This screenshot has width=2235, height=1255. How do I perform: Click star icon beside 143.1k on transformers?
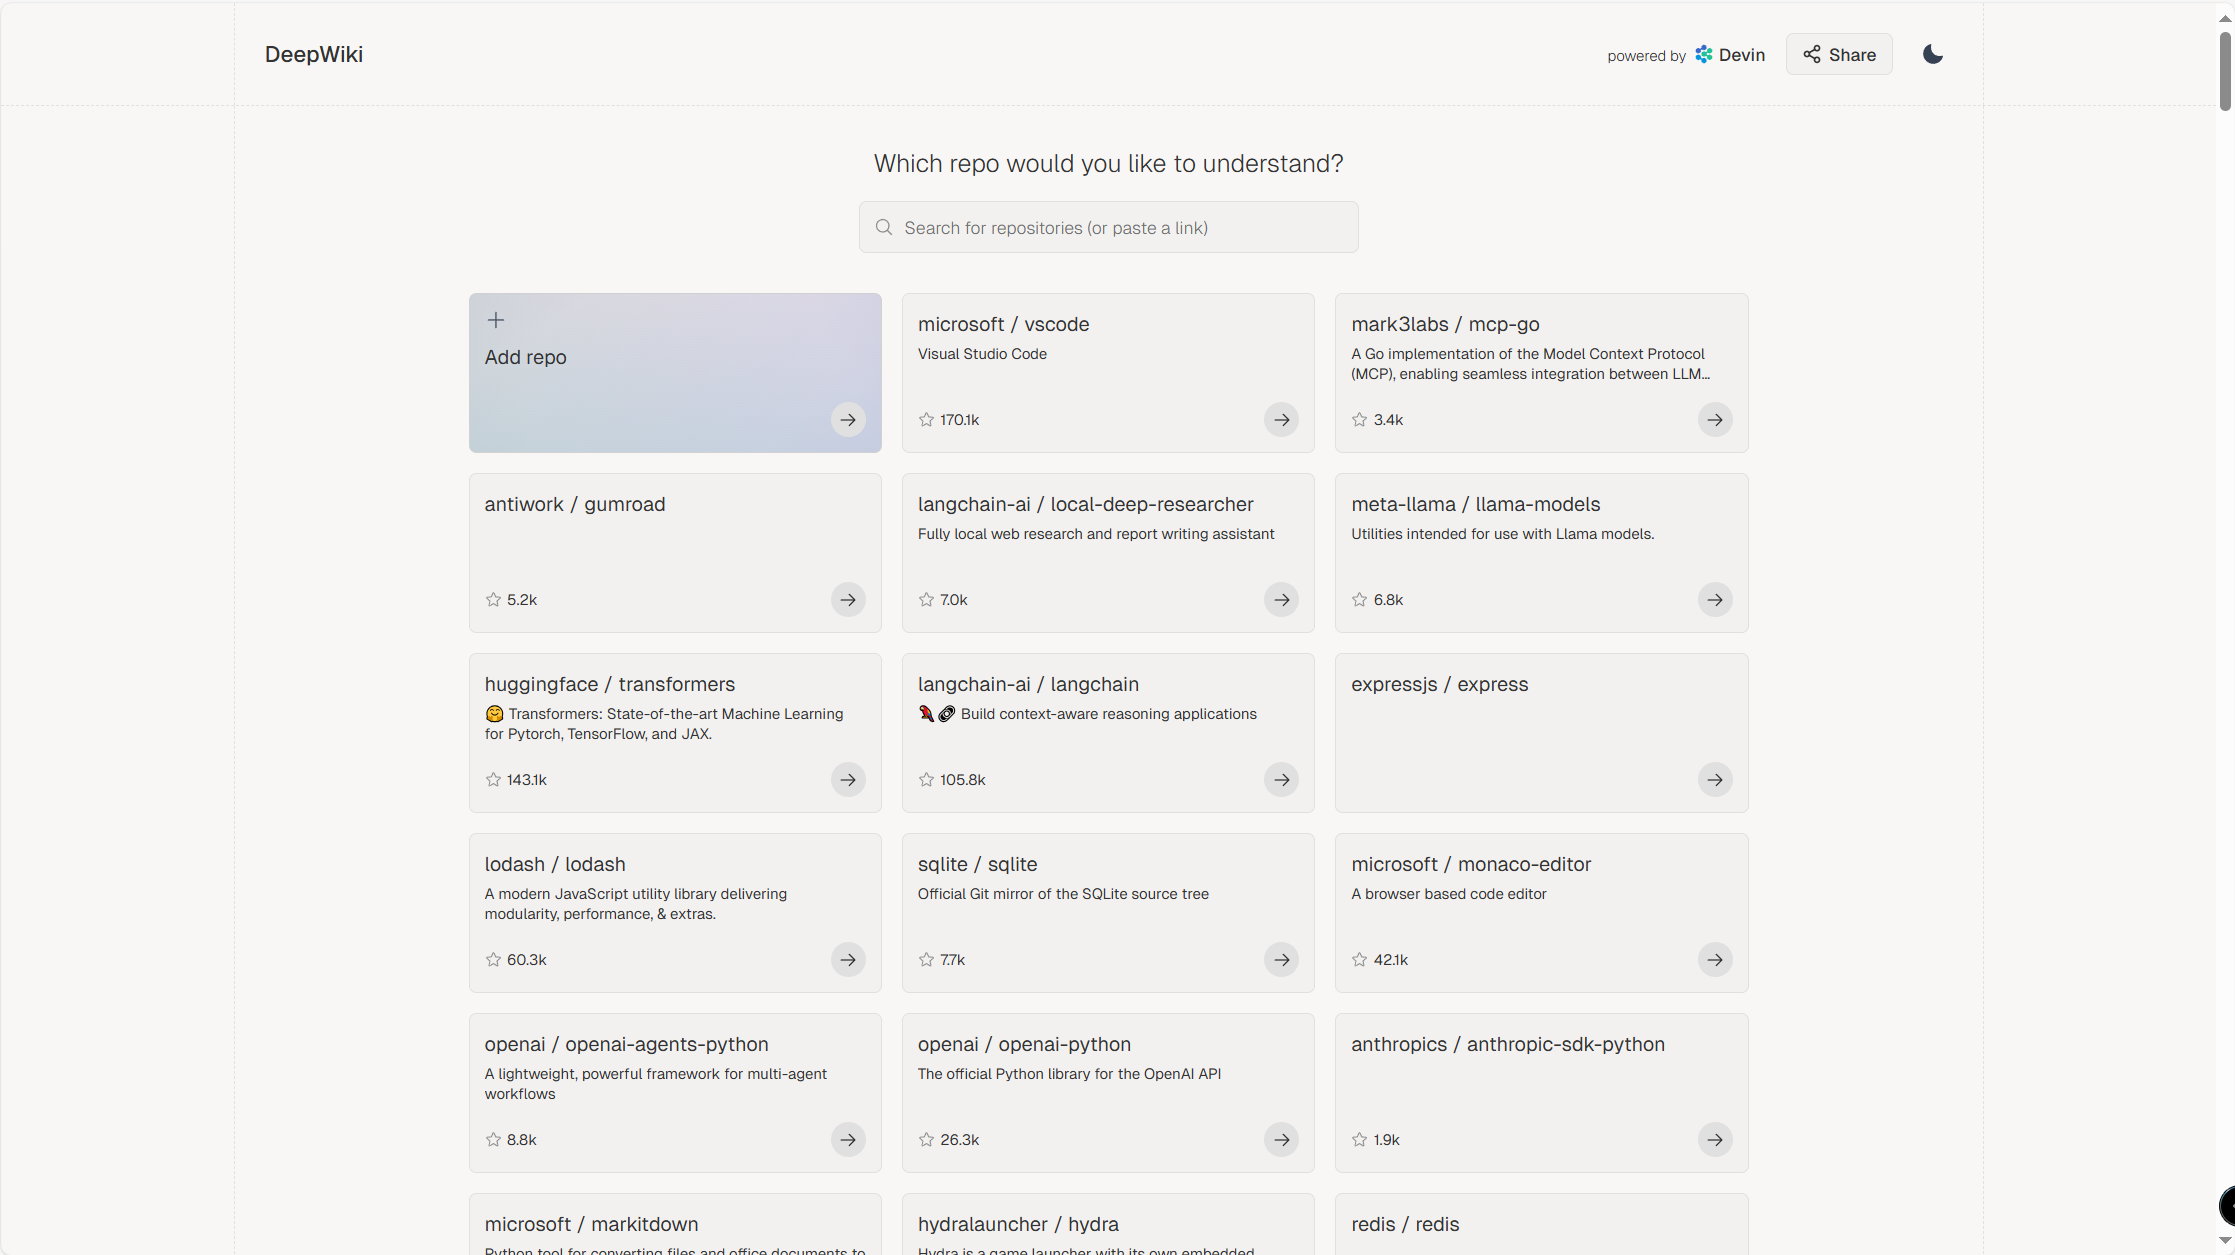click(x=493, y=779)
